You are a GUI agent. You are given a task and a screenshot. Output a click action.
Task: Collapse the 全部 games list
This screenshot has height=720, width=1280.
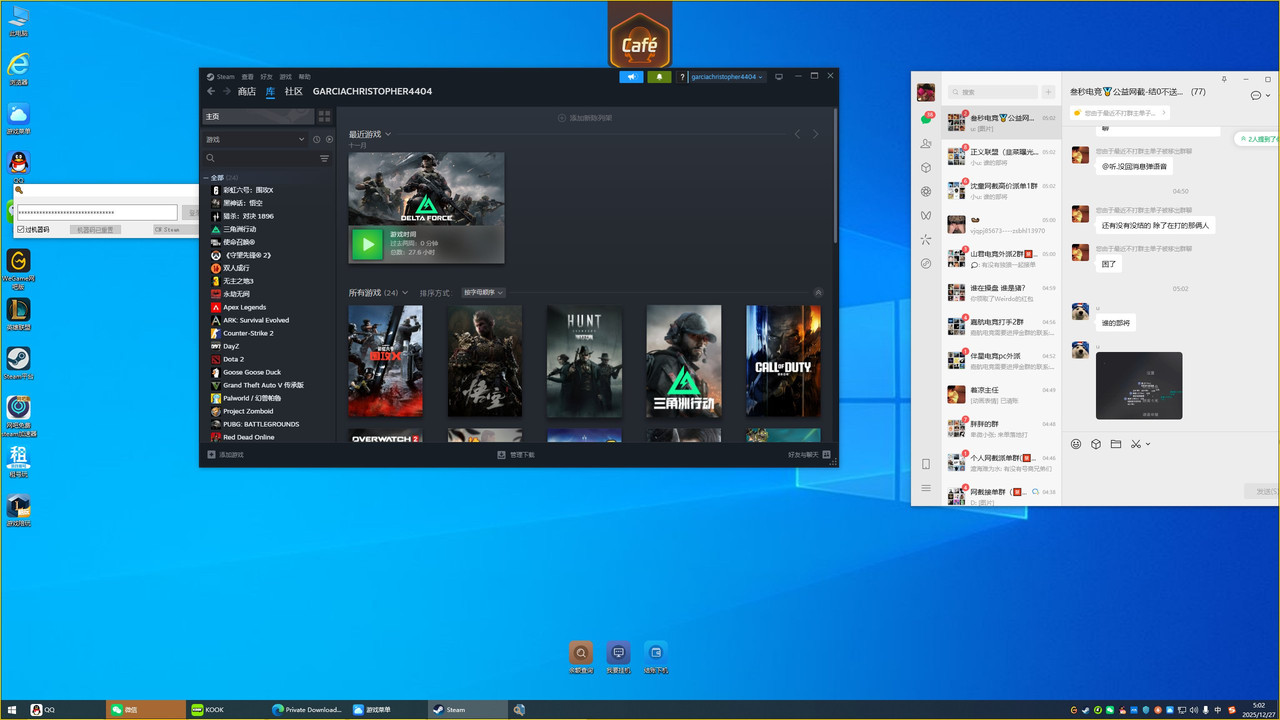click(206, 177)
